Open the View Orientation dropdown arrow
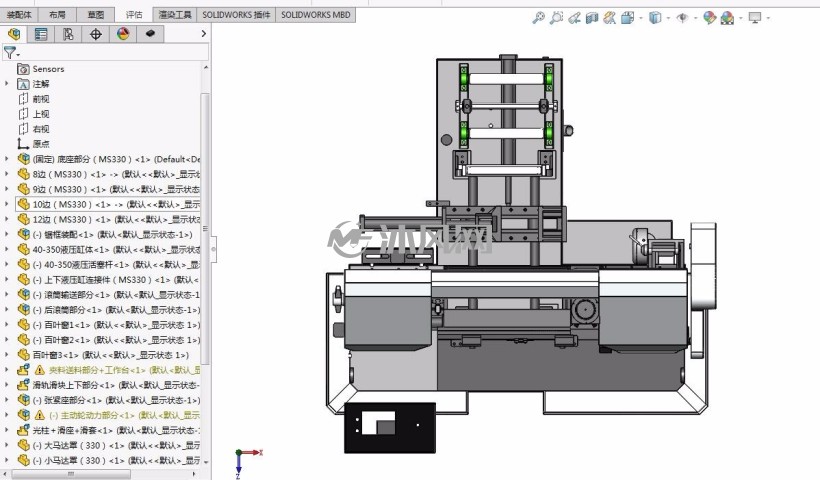The image size is (820, 480). coord(641,18)
